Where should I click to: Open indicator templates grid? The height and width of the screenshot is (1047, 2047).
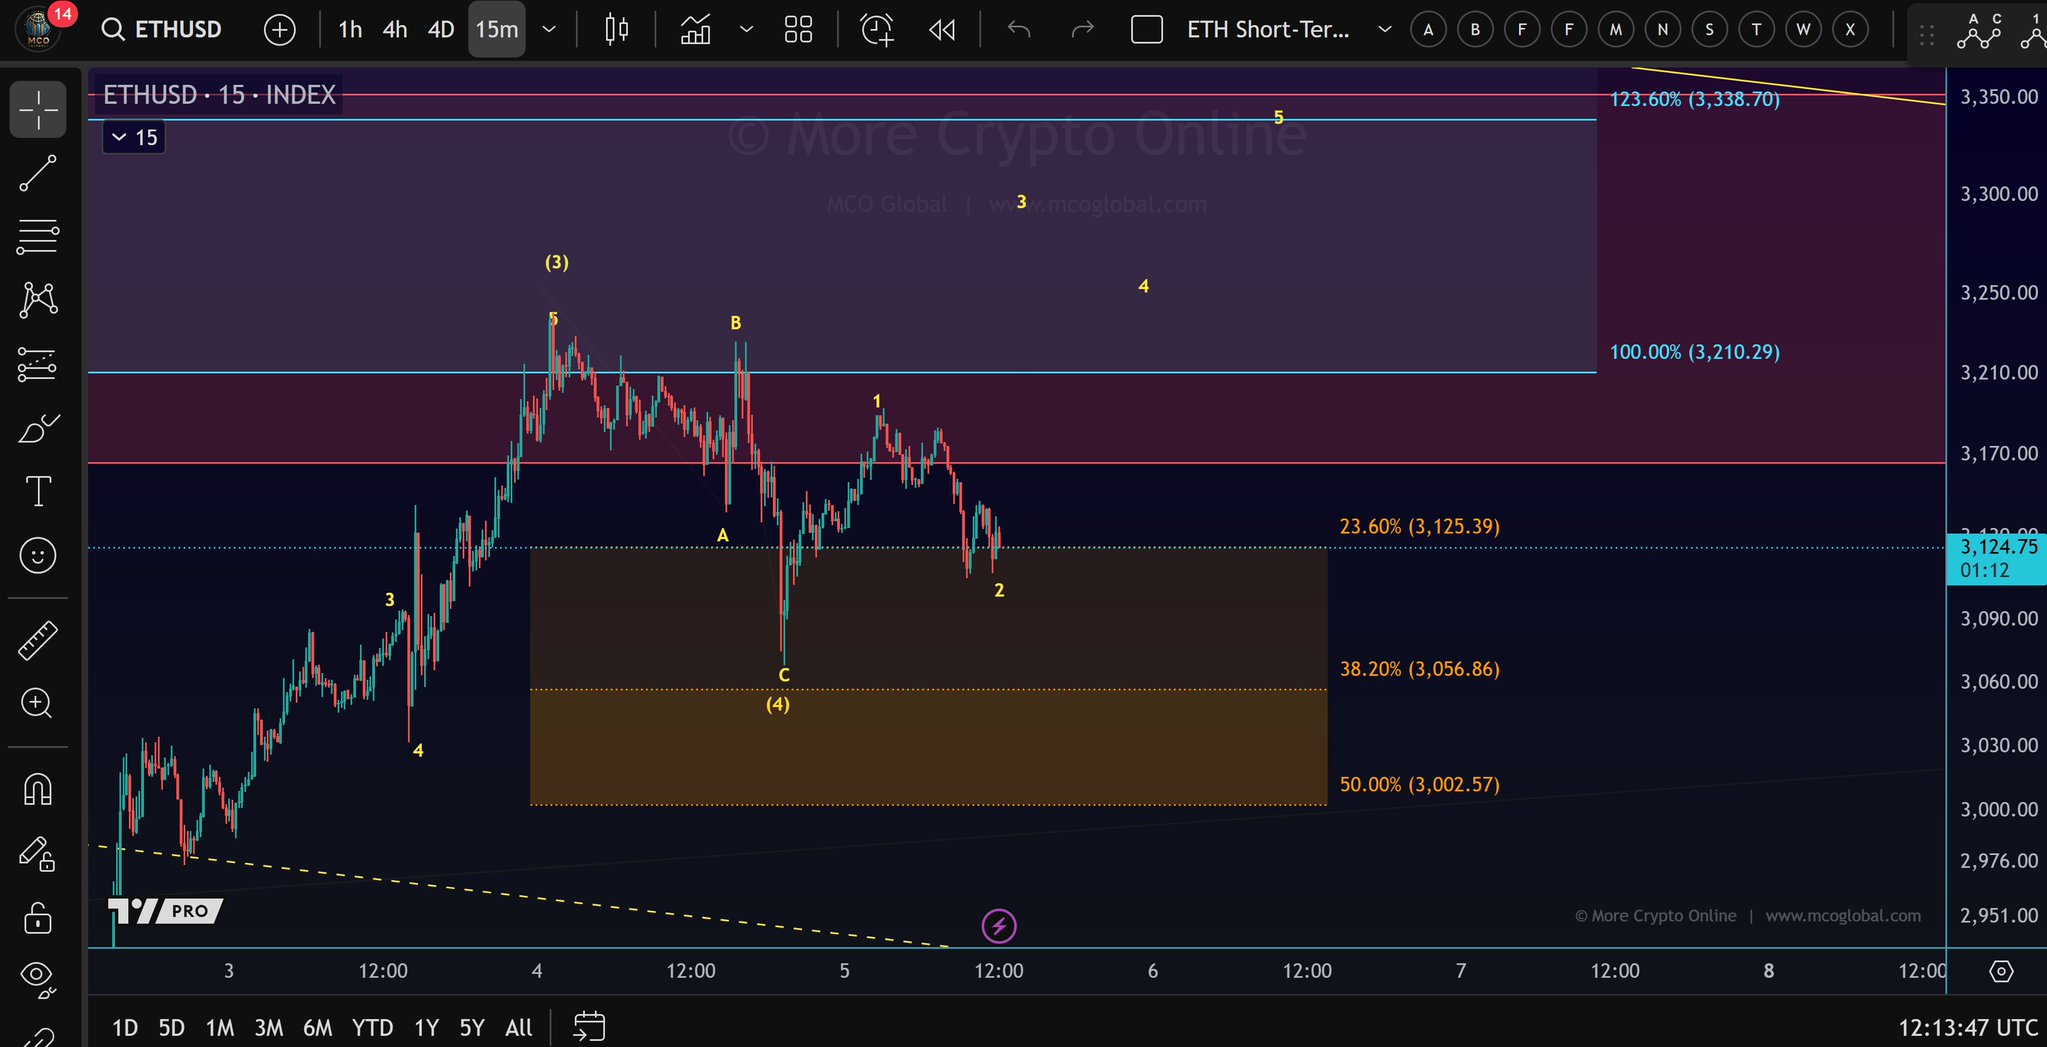tap(798, 30)
